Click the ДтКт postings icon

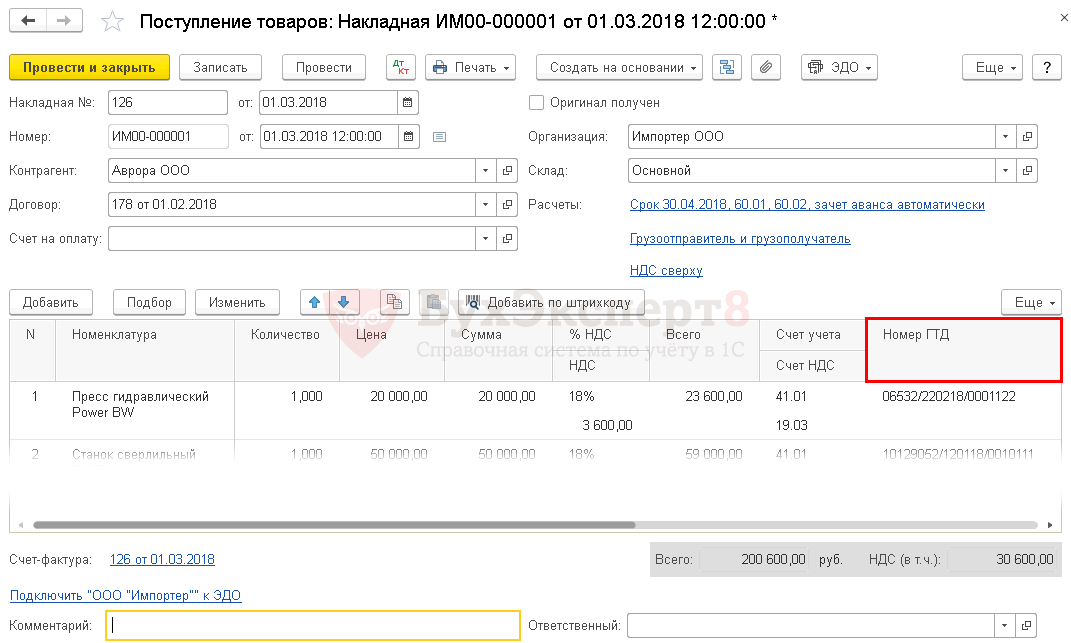point(401,67)
